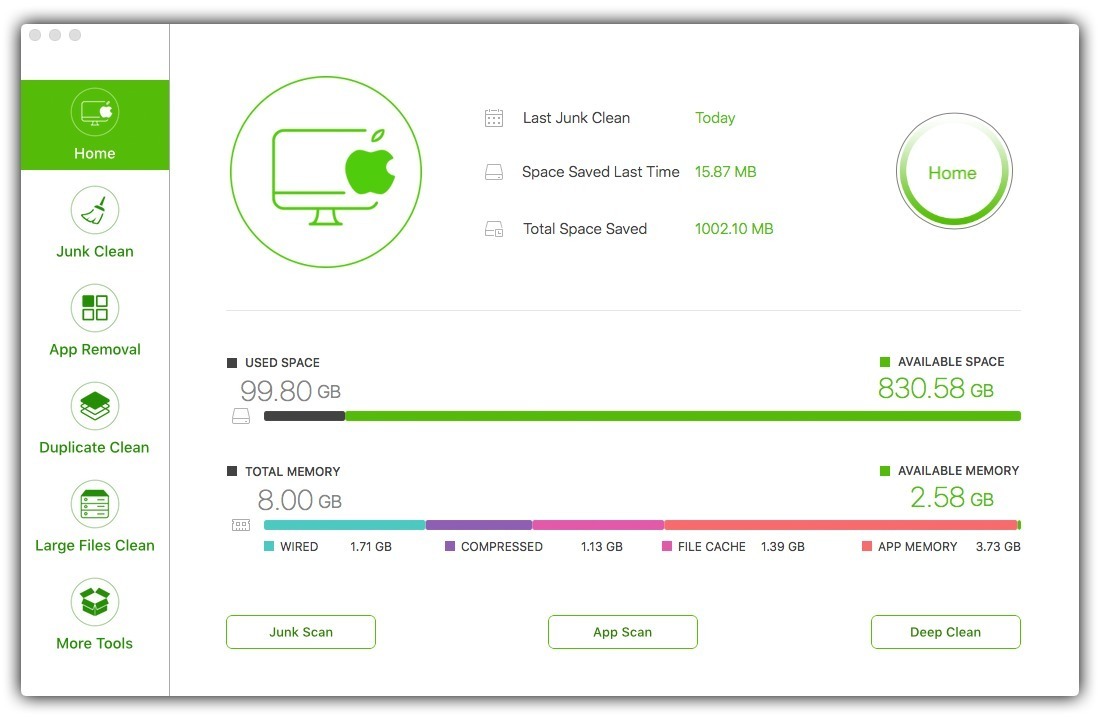The width and height of the screenshot is (1100, 720).
Task: Open Large Files Clean icon
Action: pos(95,504)
